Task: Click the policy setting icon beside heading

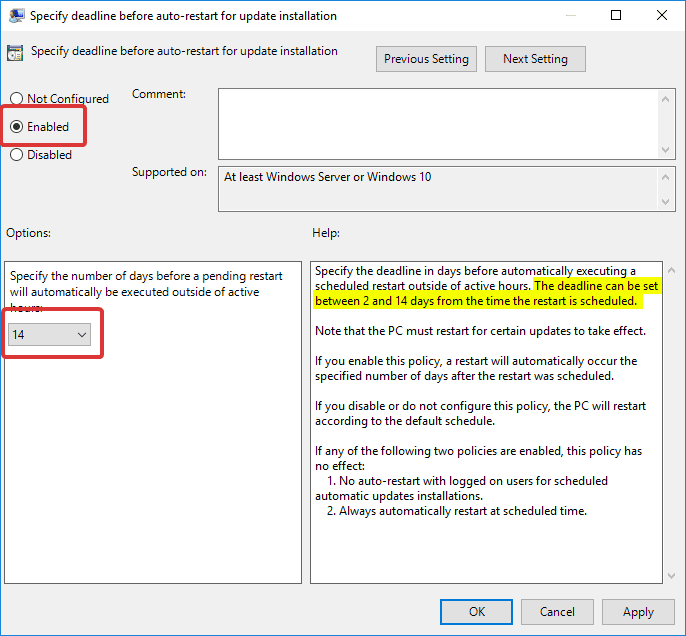Action: tap(15, 52)
